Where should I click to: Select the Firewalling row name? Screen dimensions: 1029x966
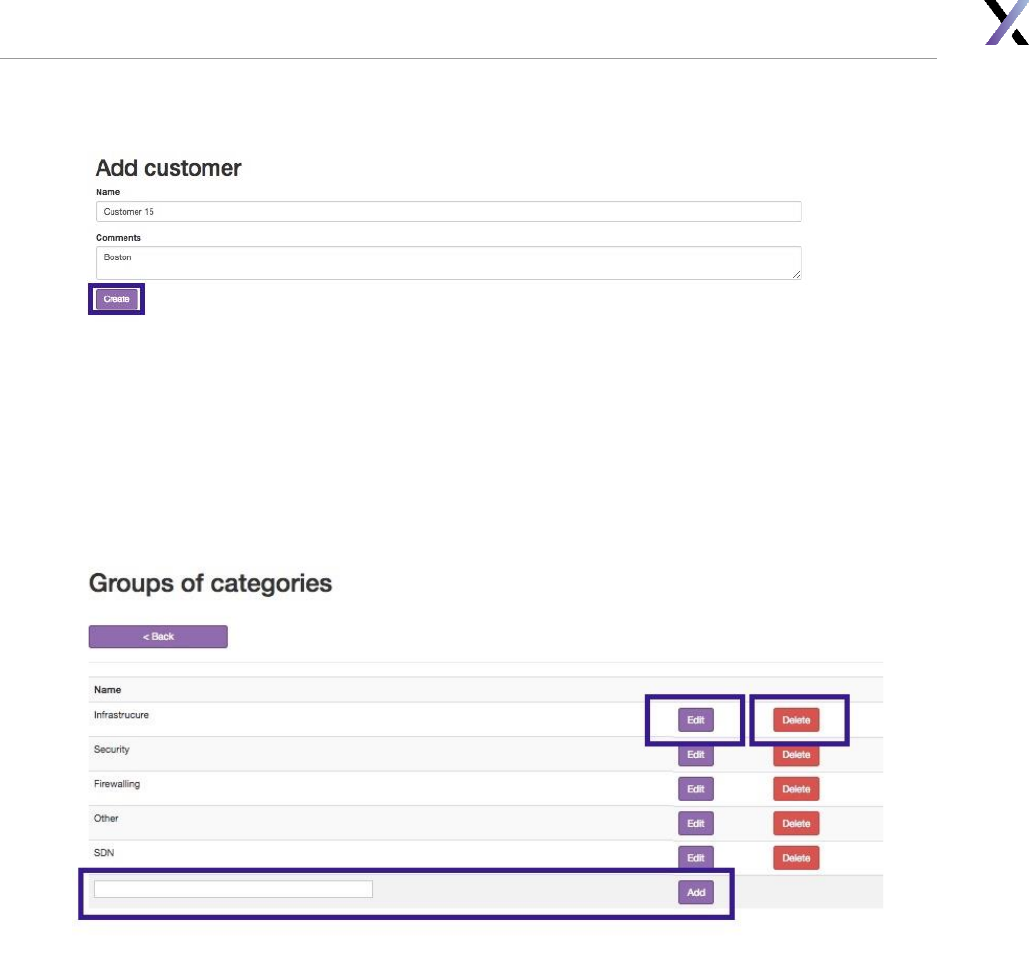pos(117,784)
